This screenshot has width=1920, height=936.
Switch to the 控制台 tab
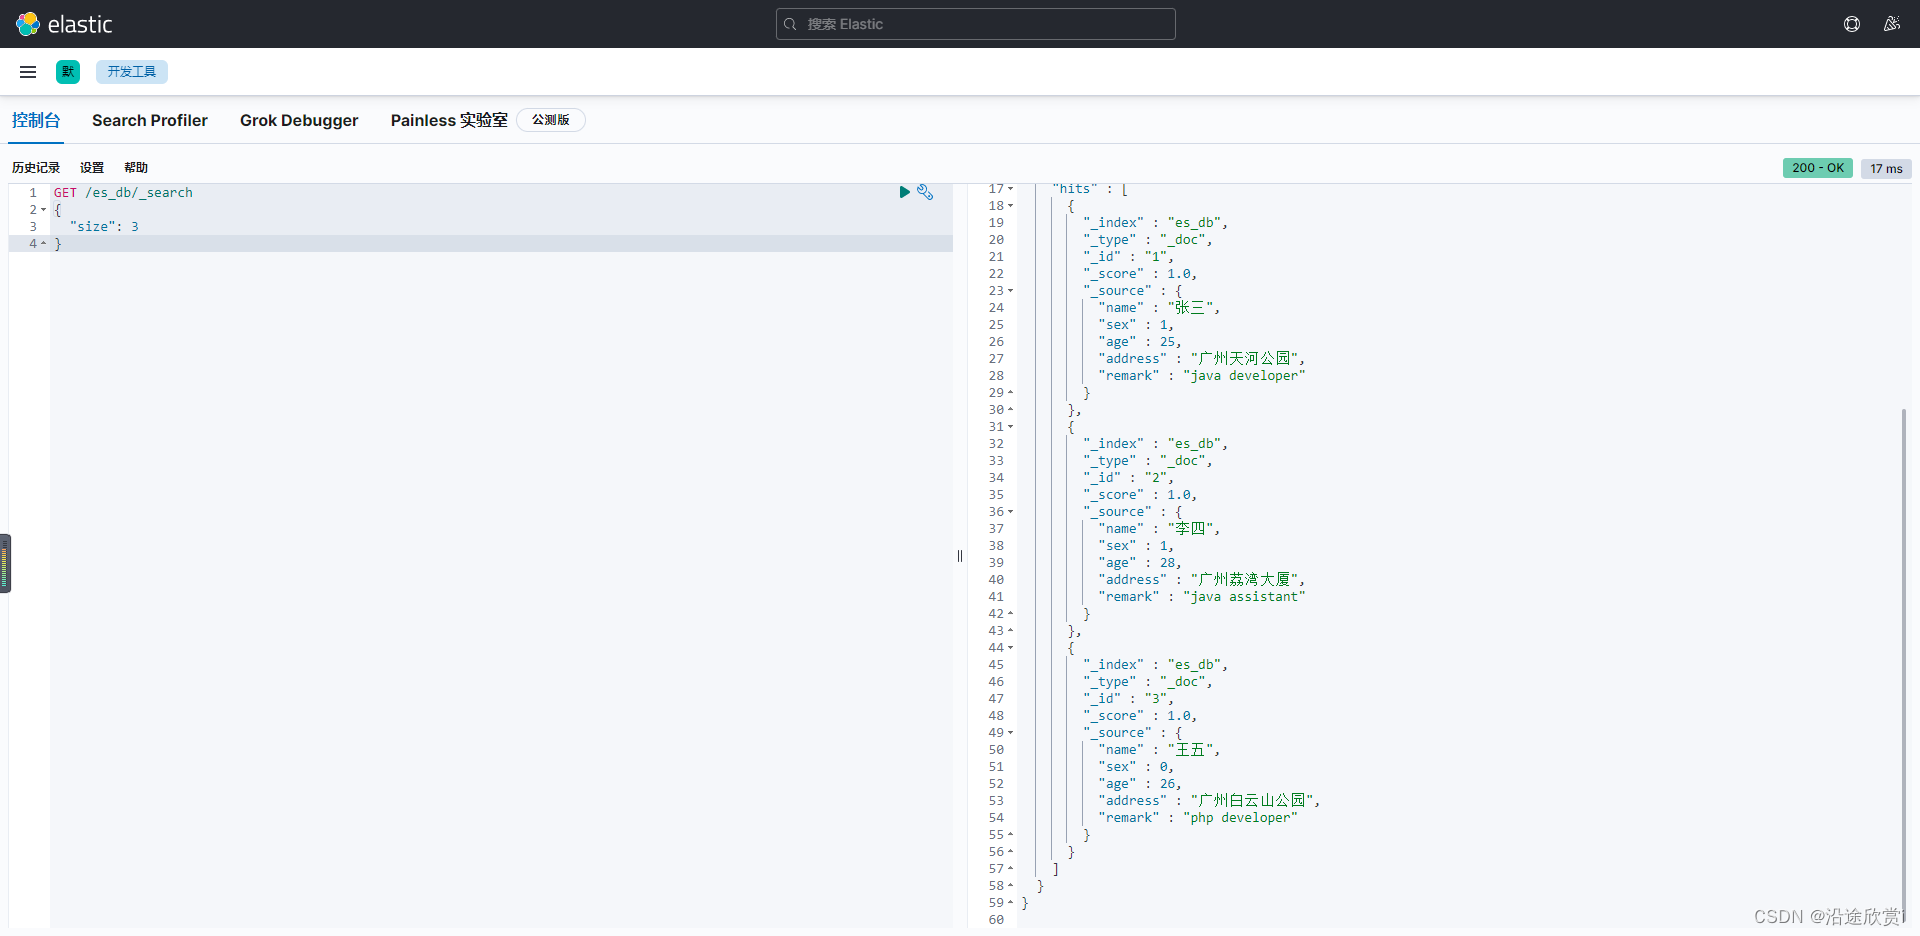[x=36, y=120]
